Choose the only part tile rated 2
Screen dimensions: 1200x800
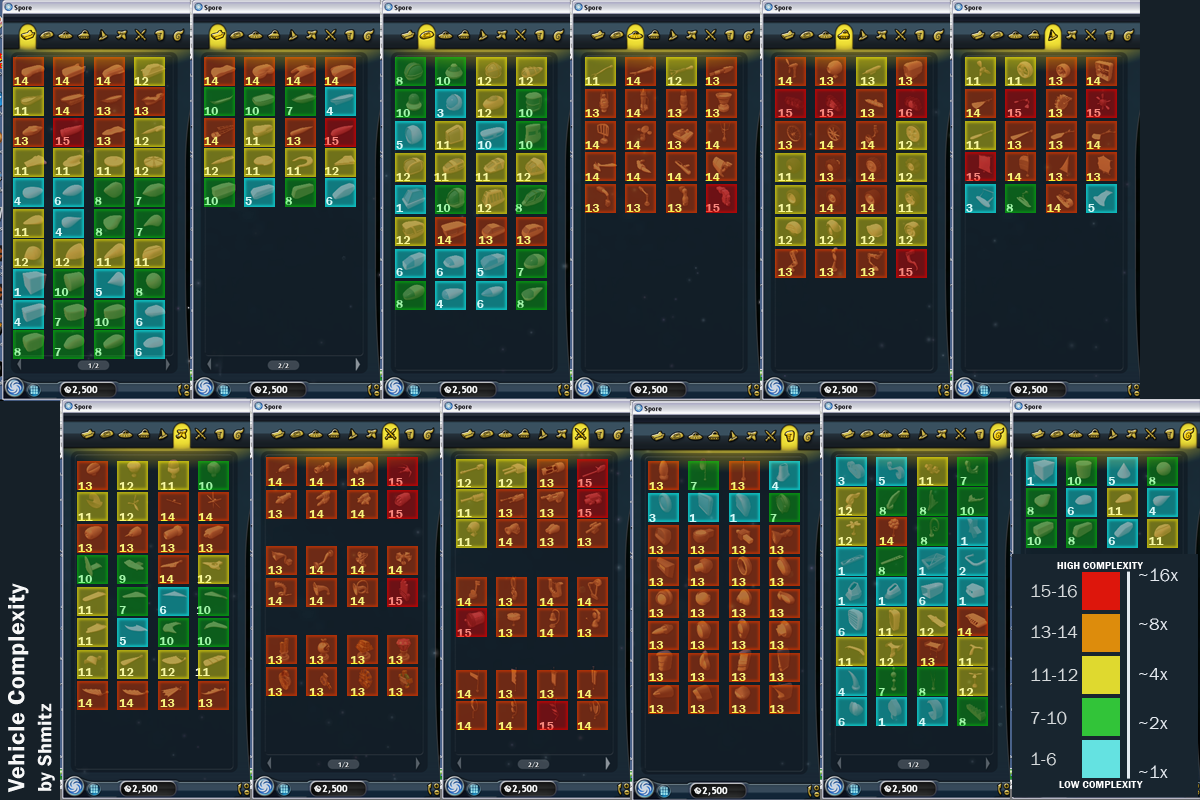[972, 560]
